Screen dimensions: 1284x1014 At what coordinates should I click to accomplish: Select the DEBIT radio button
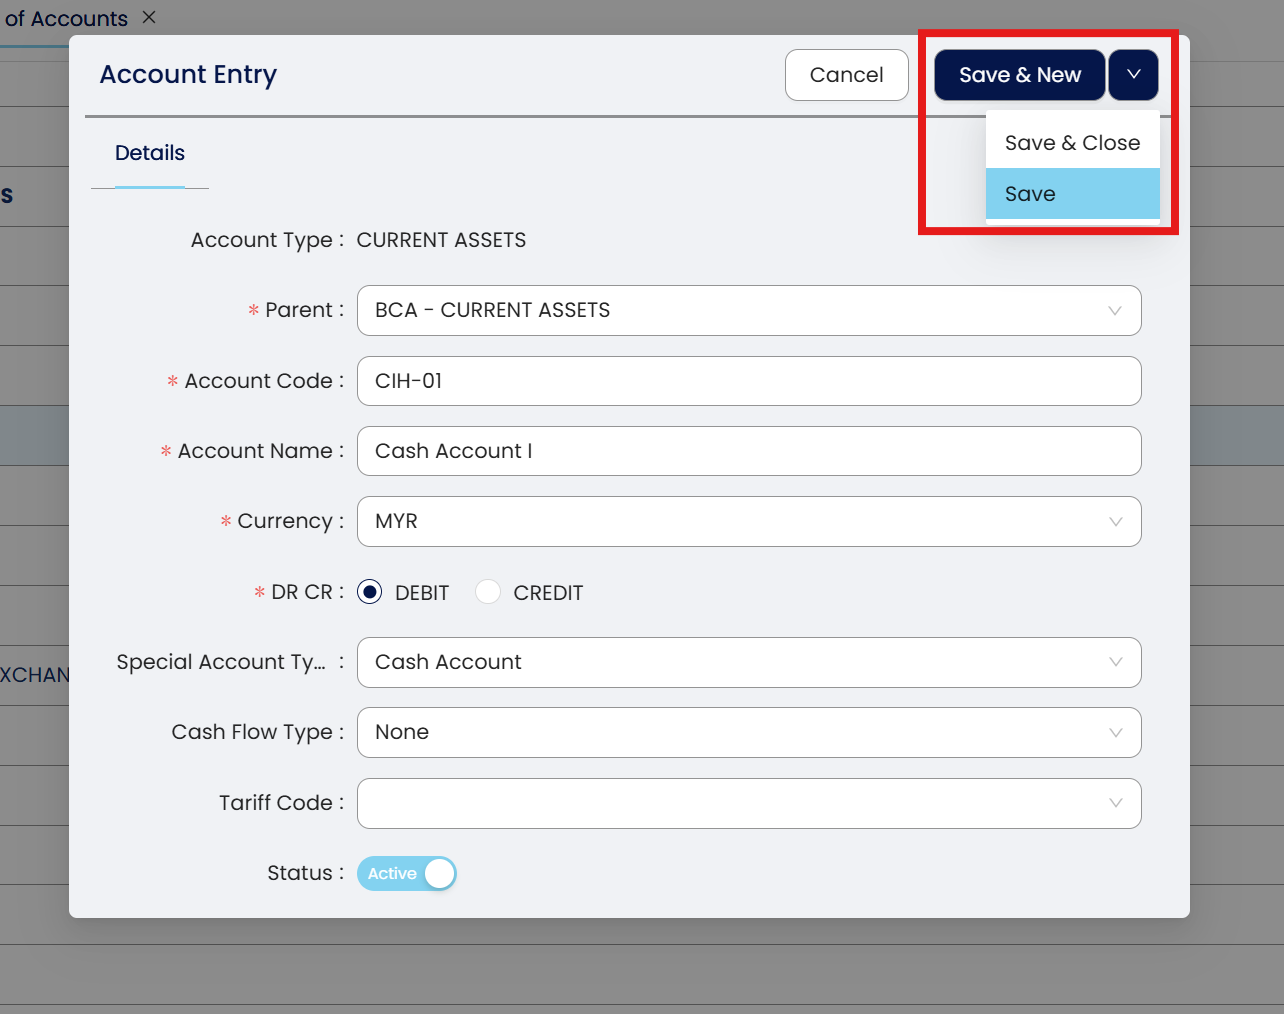coord(370,592)
